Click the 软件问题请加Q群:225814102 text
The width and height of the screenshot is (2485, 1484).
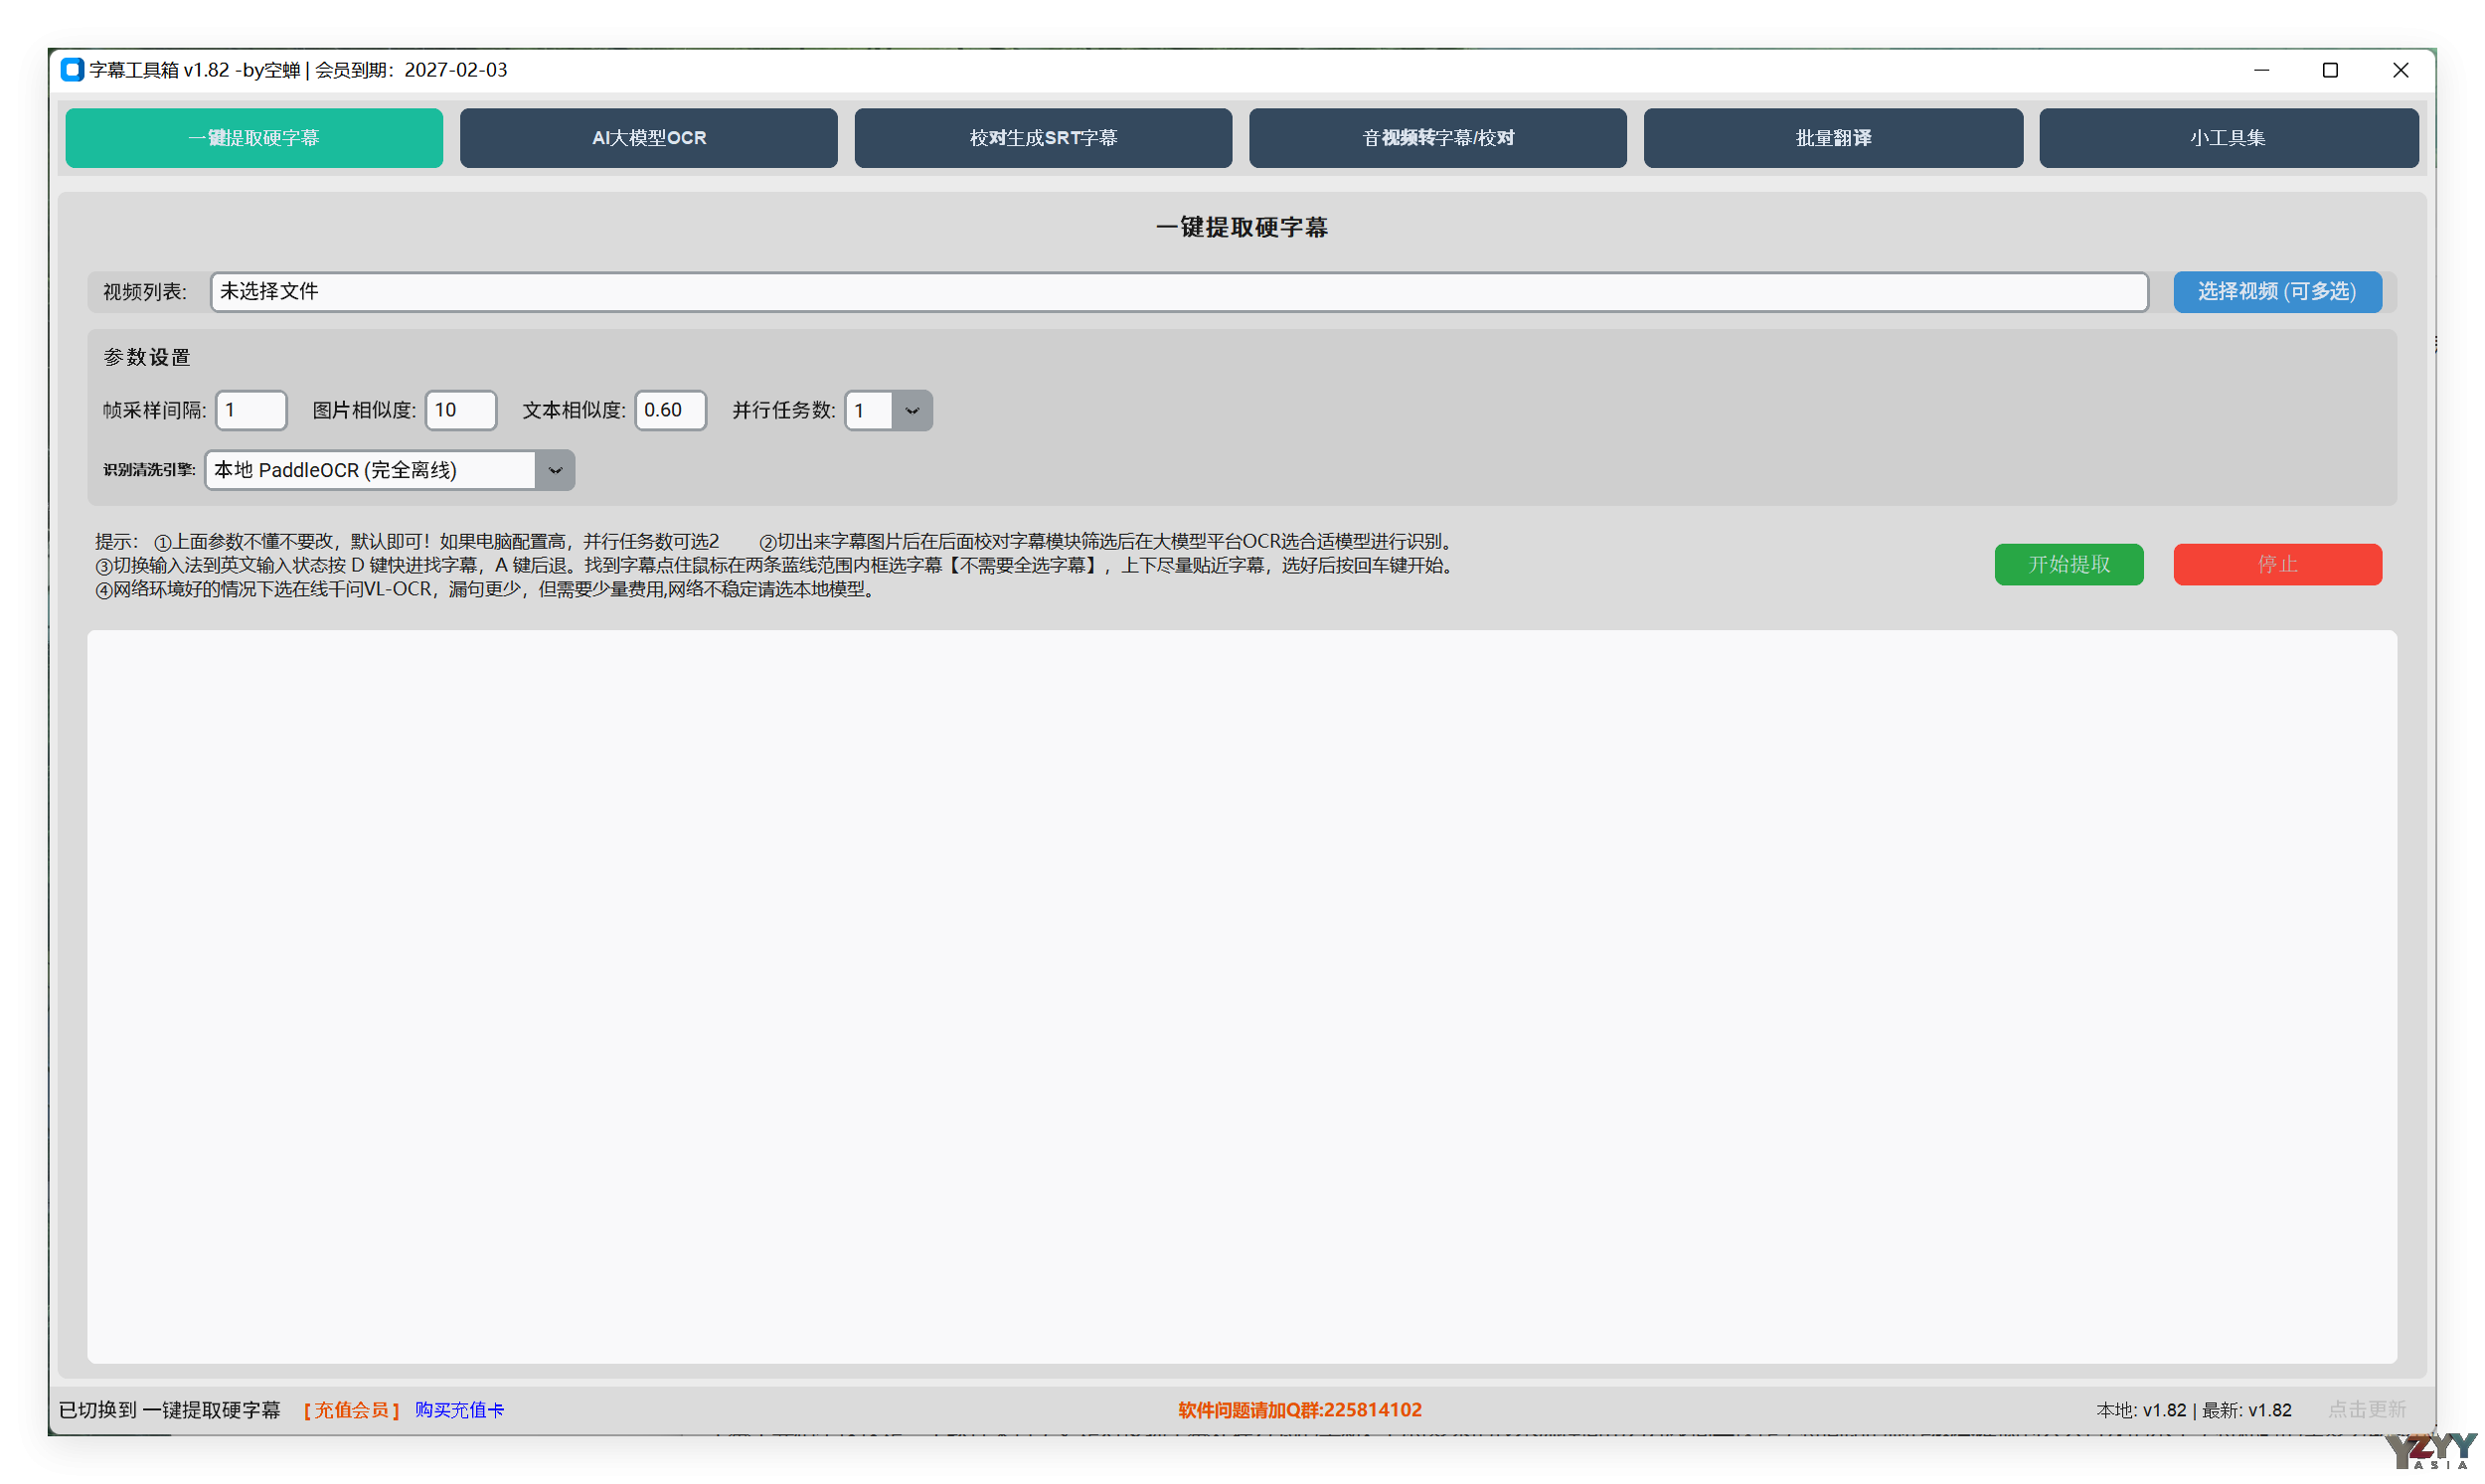click(x=1300, y=1410)
